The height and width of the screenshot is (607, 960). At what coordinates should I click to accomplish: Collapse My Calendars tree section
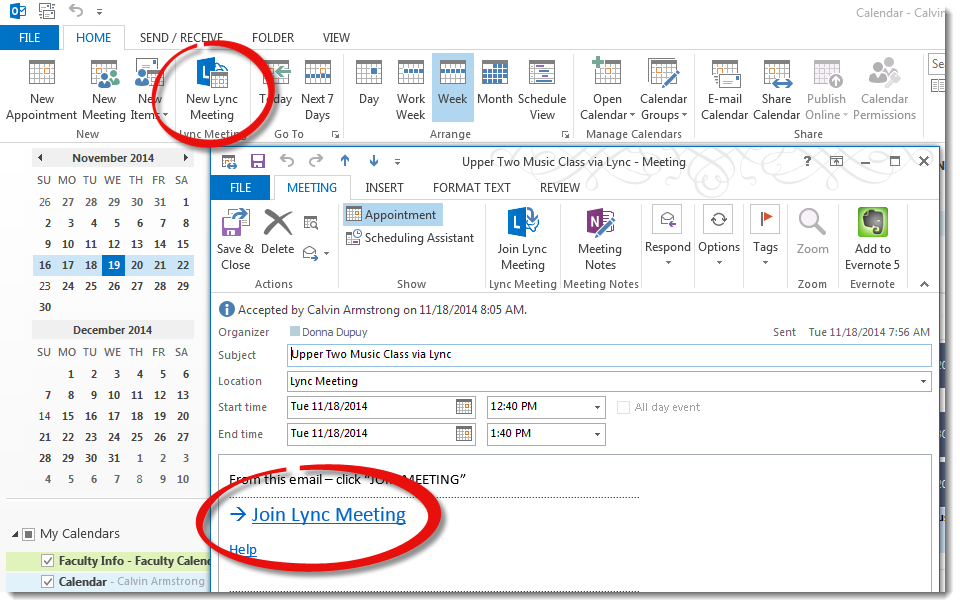click(x=15, y=535)
